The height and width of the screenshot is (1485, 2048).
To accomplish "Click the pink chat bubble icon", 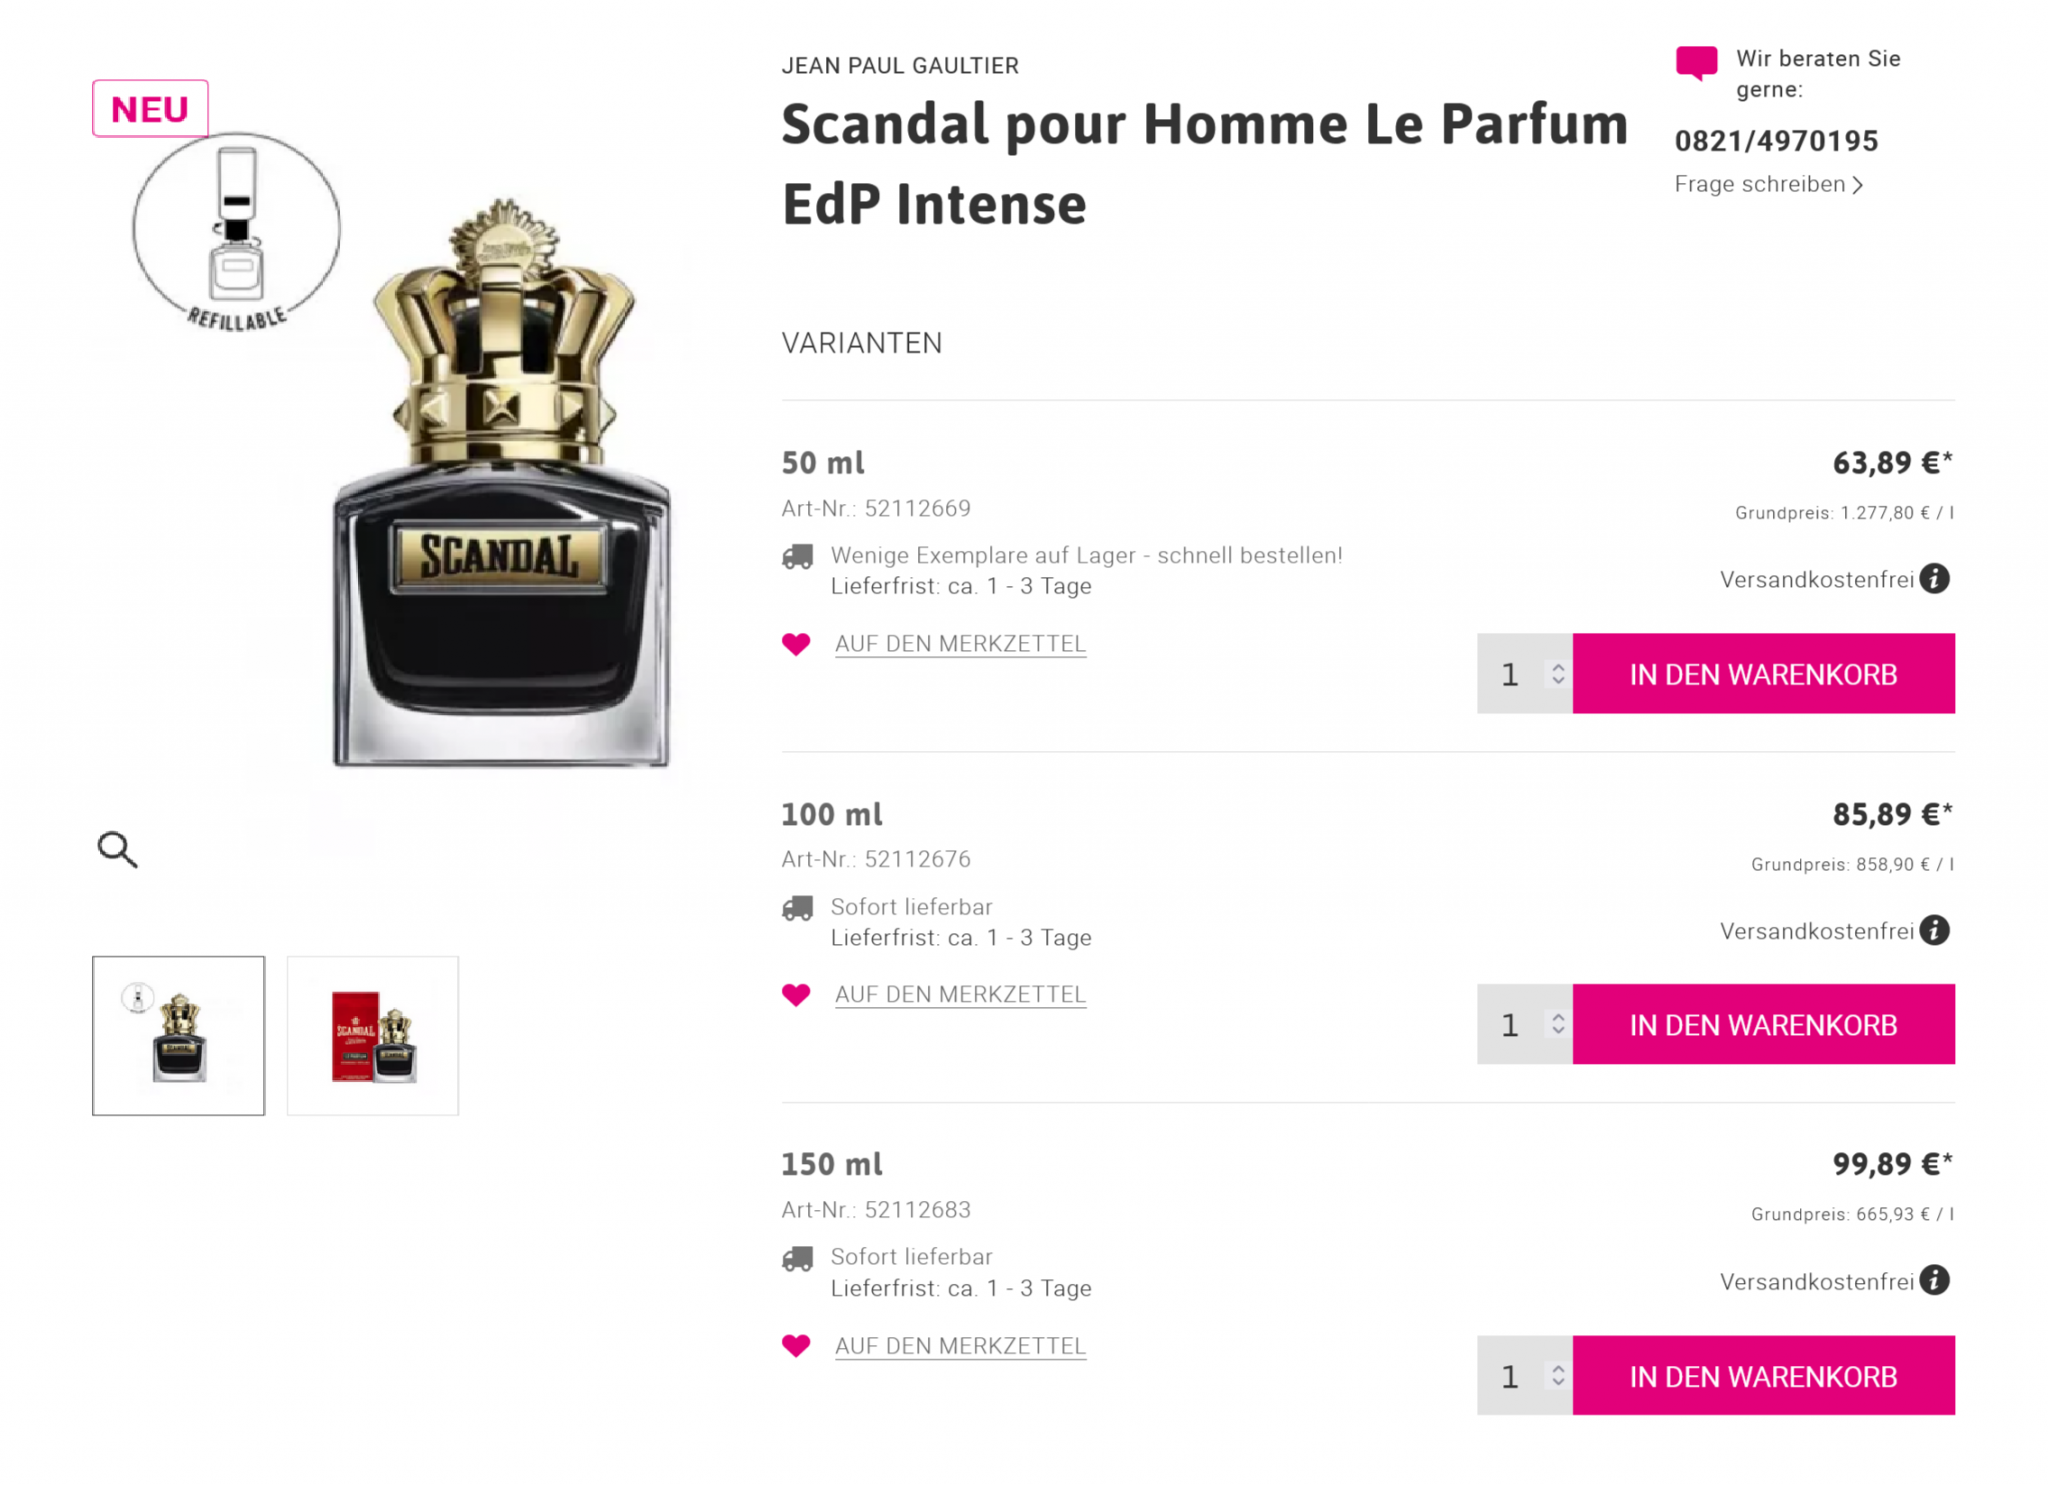I will point(1696,63).
